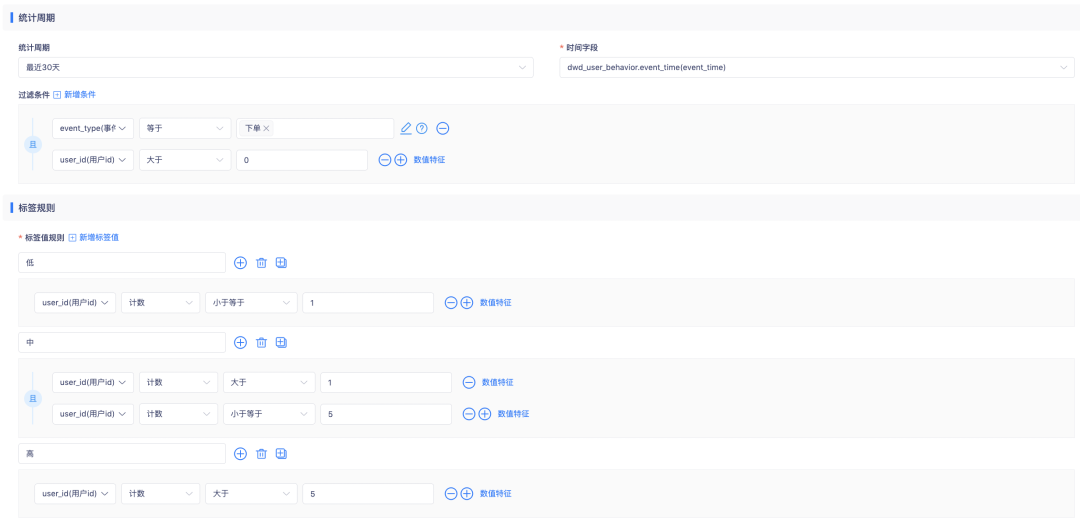The height and width of the screenshot is (523, 1080).
Task: Add a rule after 小于等于 1 with plus icon
Action: click(x=467, y=302)
